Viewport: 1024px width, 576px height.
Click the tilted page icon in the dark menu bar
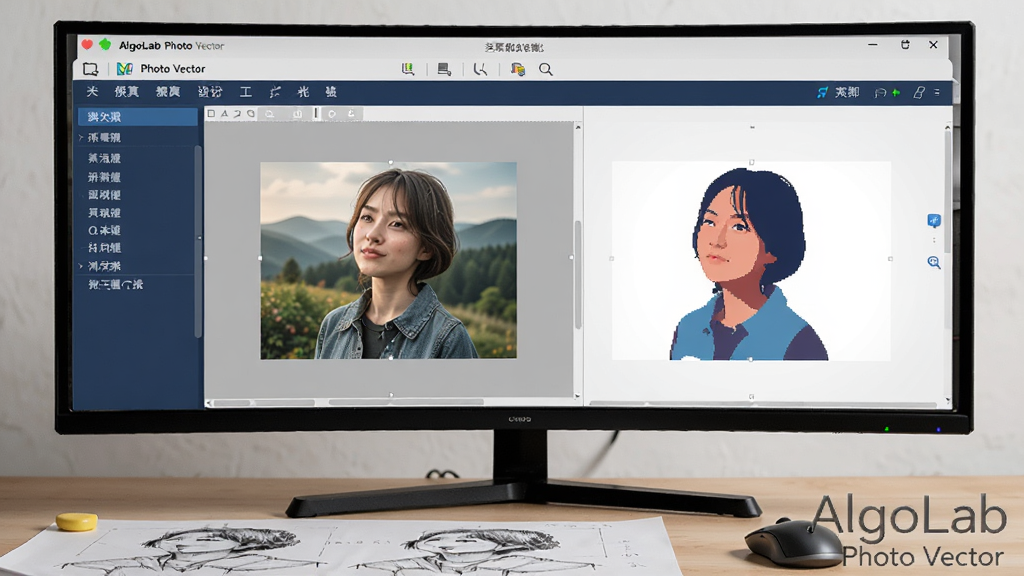tap(919, 93)
